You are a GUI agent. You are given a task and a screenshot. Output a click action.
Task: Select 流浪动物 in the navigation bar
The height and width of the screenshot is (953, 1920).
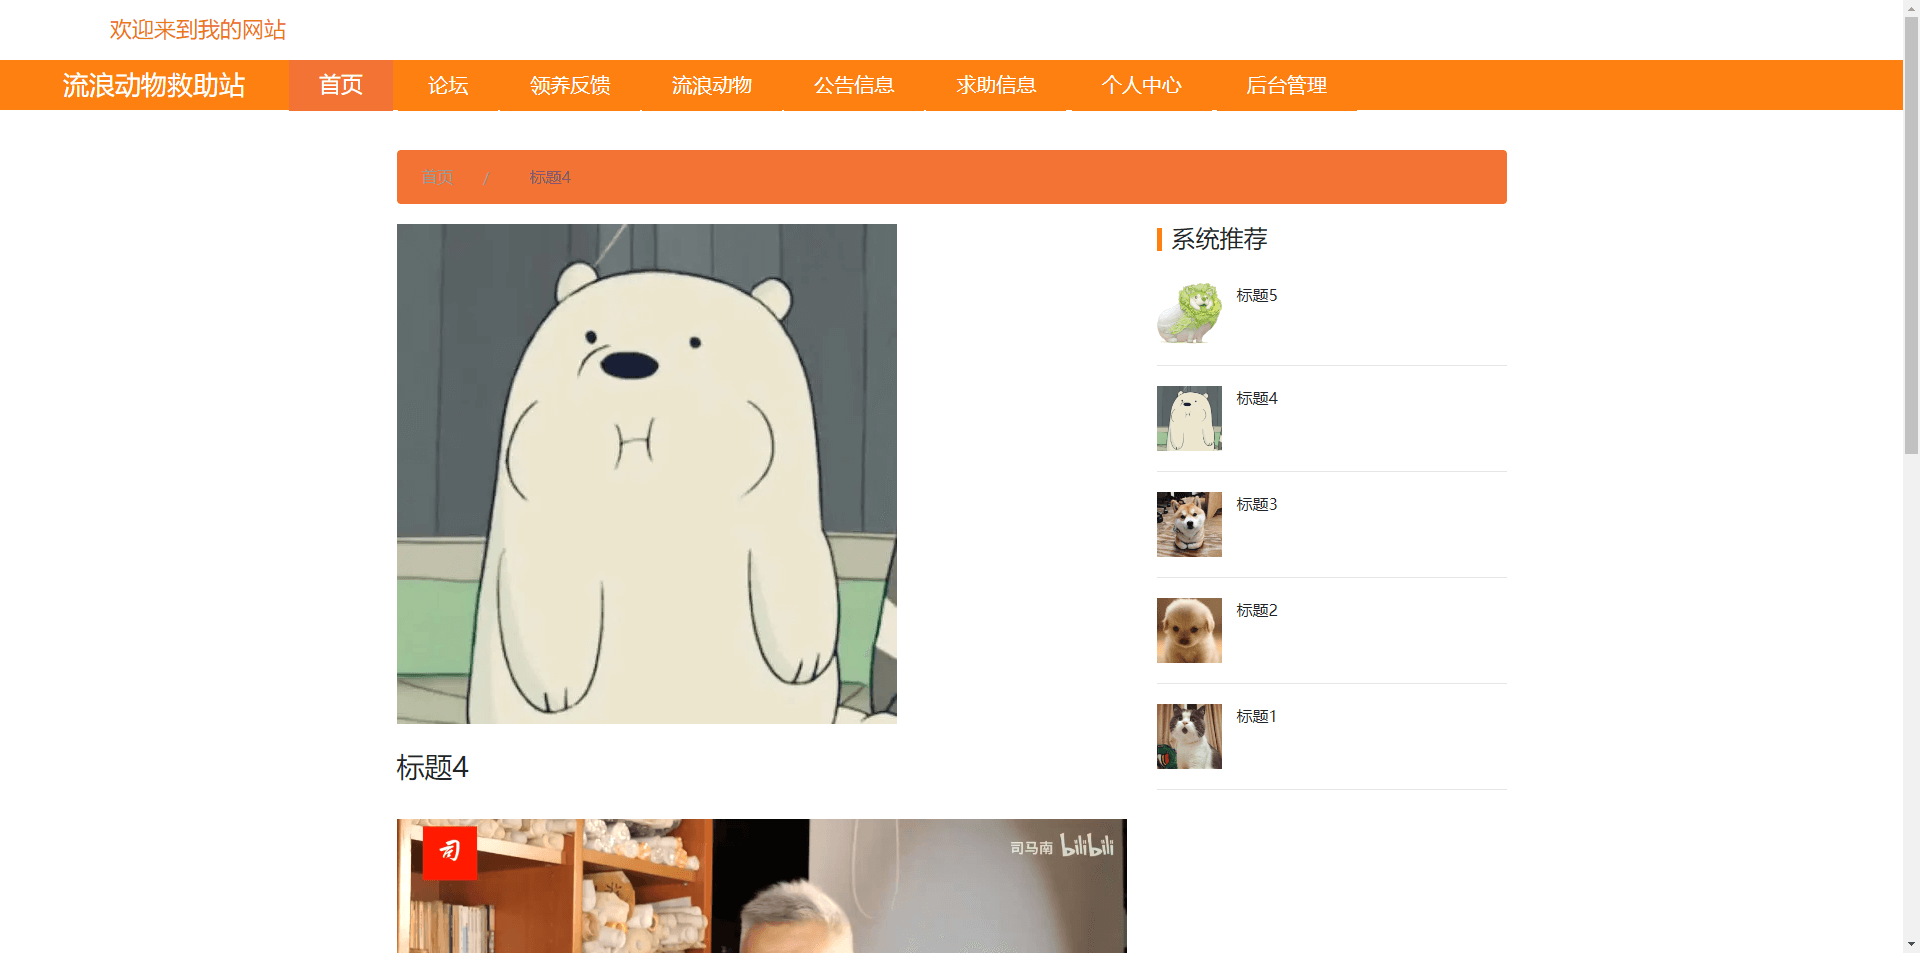[x=712, y=85]
